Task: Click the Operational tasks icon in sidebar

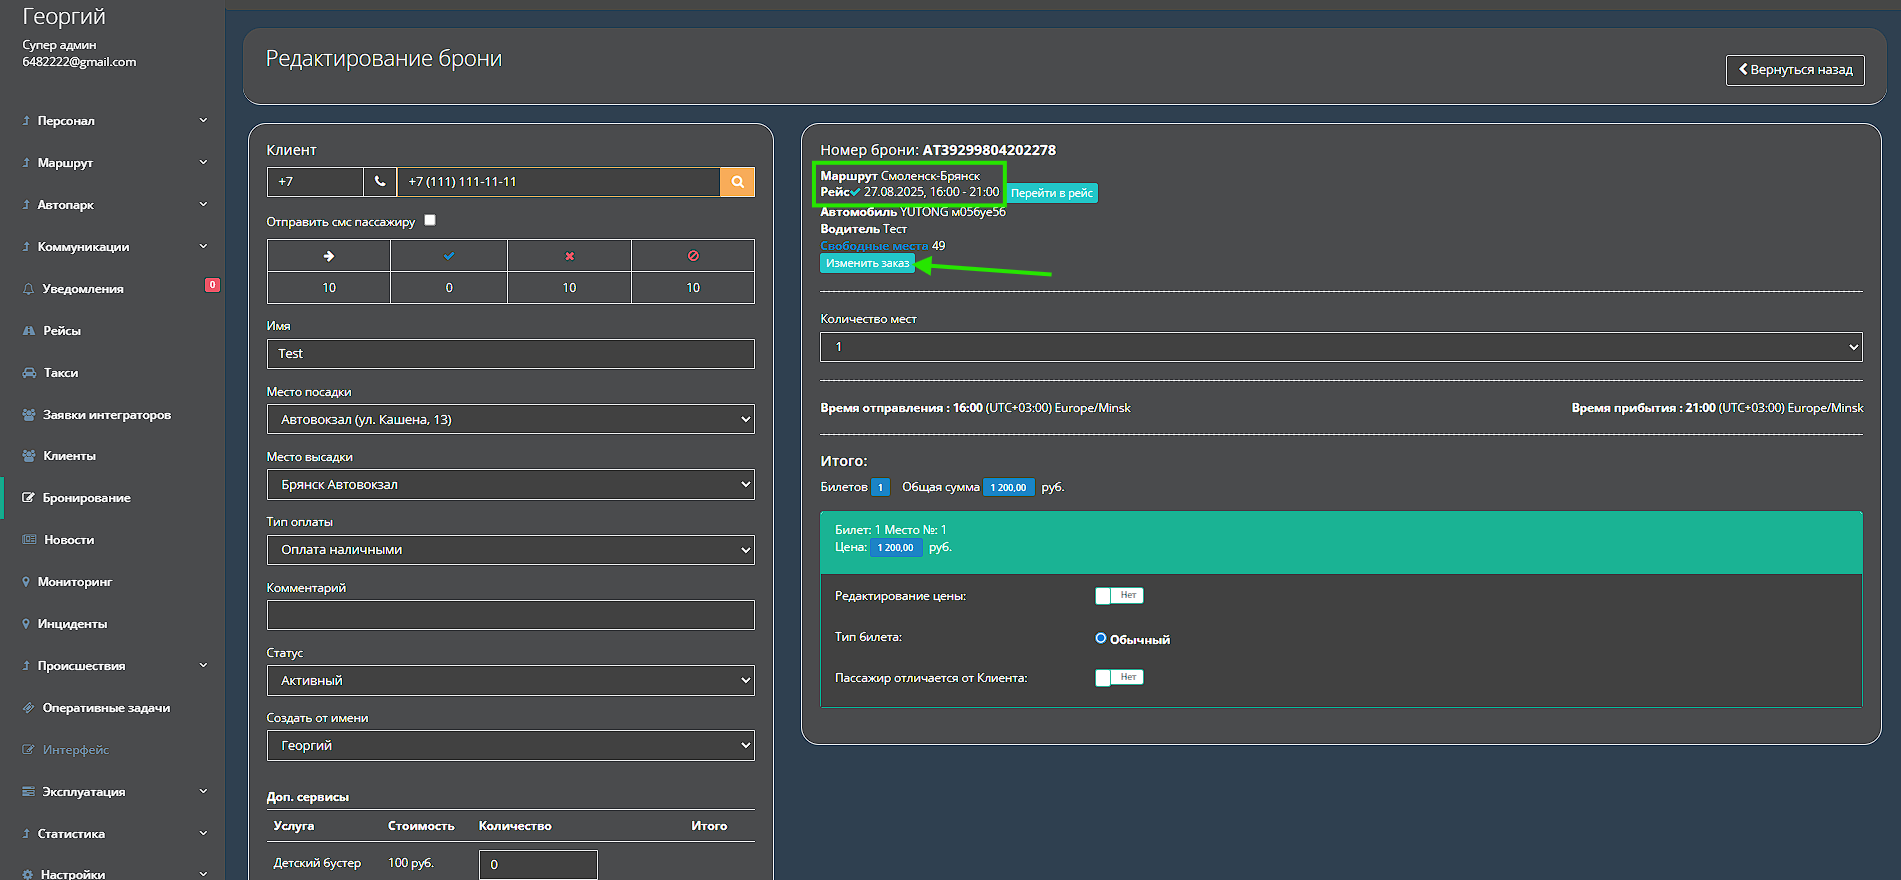Action: click(28, 708)
